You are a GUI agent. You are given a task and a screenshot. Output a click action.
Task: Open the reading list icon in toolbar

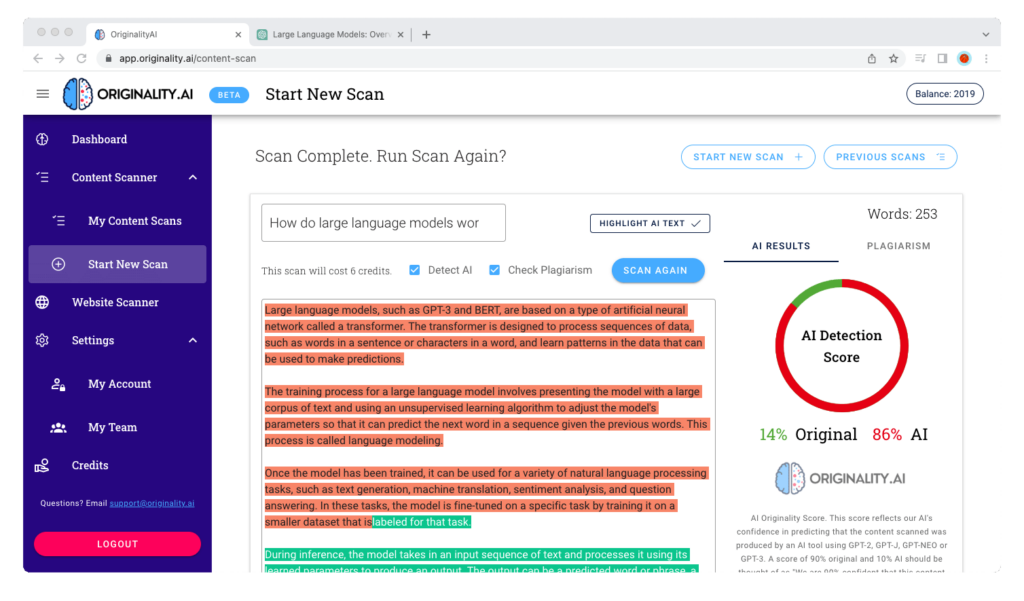tap(920, 58)
